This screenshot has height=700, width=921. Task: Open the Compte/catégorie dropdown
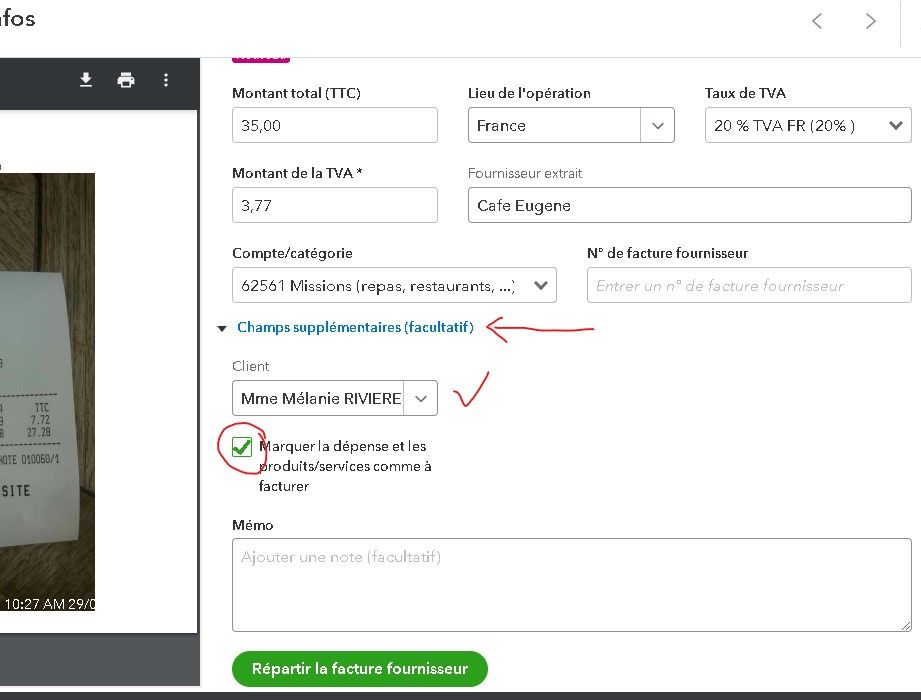tap(541, 285)
